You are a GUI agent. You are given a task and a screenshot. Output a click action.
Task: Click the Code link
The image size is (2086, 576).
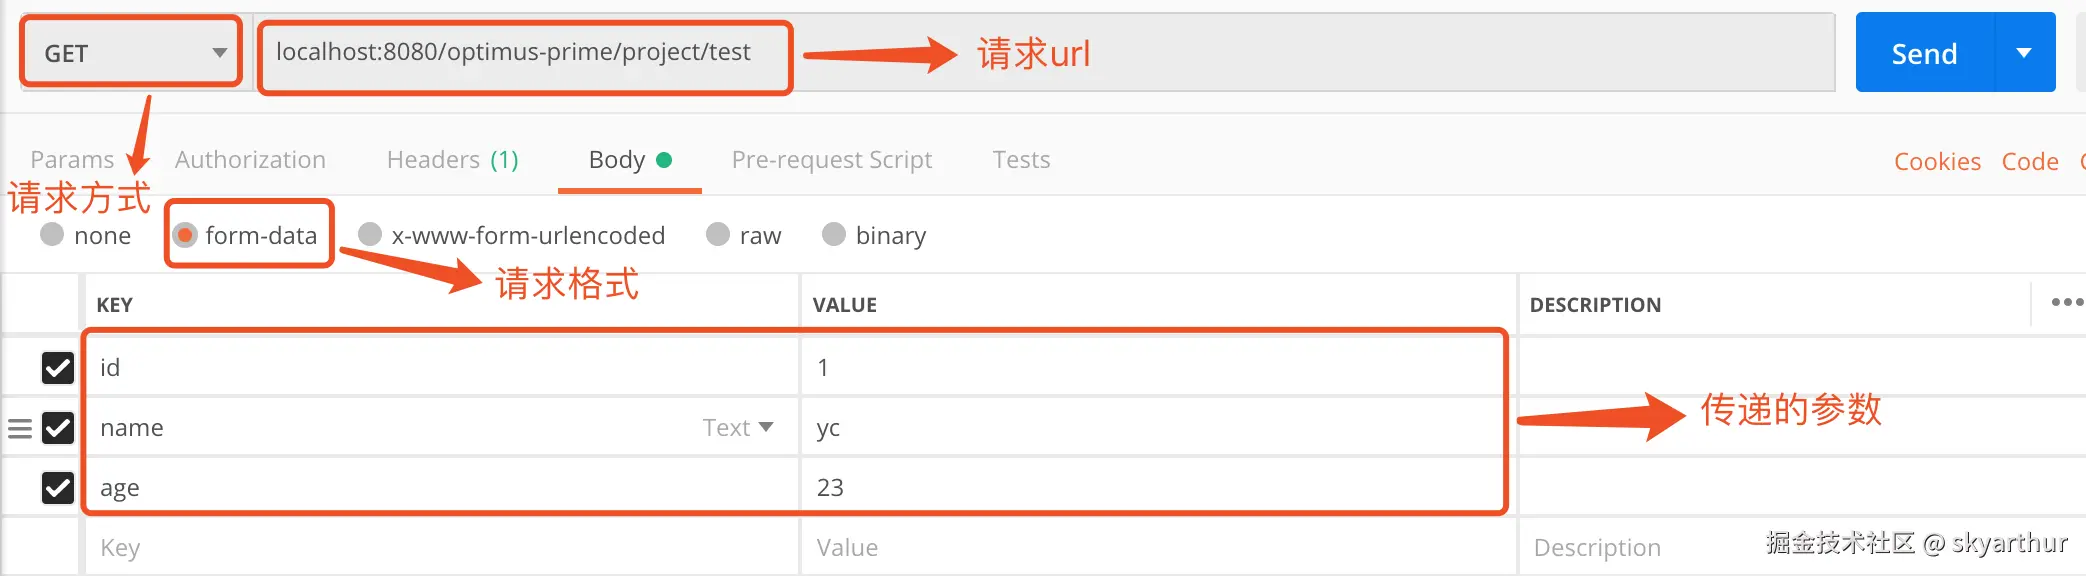pos(2029,162)
